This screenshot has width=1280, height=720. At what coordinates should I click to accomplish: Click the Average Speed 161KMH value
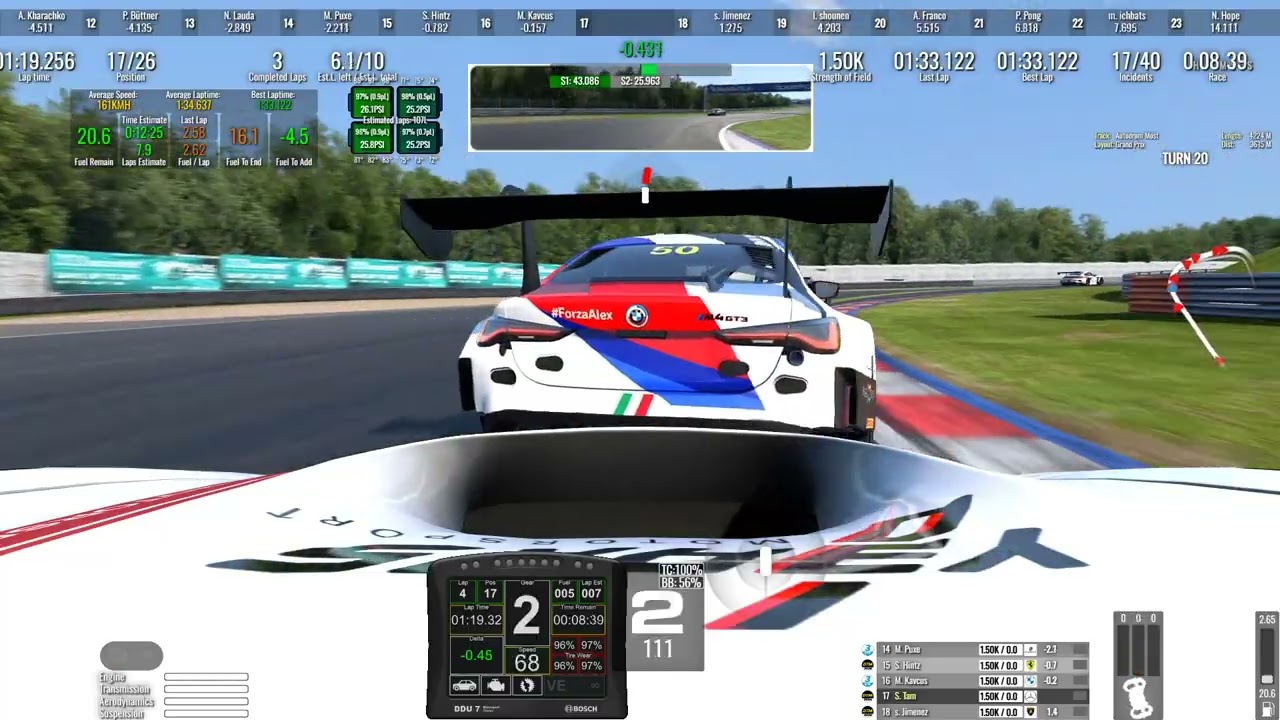click(x=112, y=105)
